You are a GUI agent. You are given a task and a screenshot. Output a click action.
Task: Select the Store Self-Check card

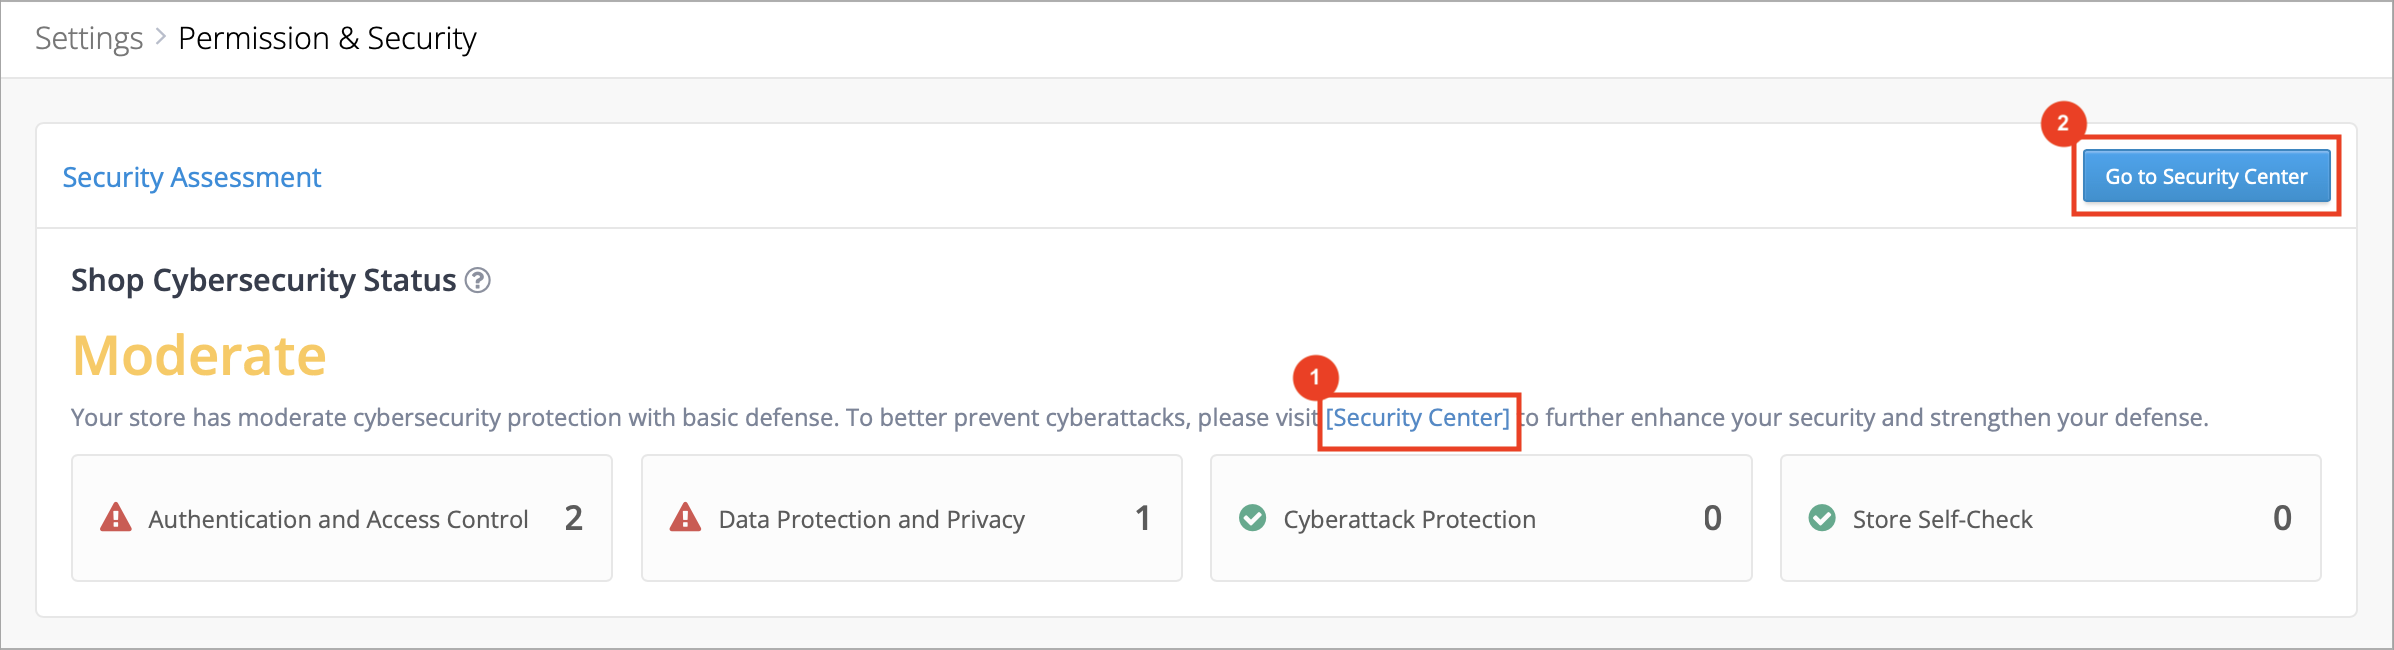click(x=2051, y=518)
